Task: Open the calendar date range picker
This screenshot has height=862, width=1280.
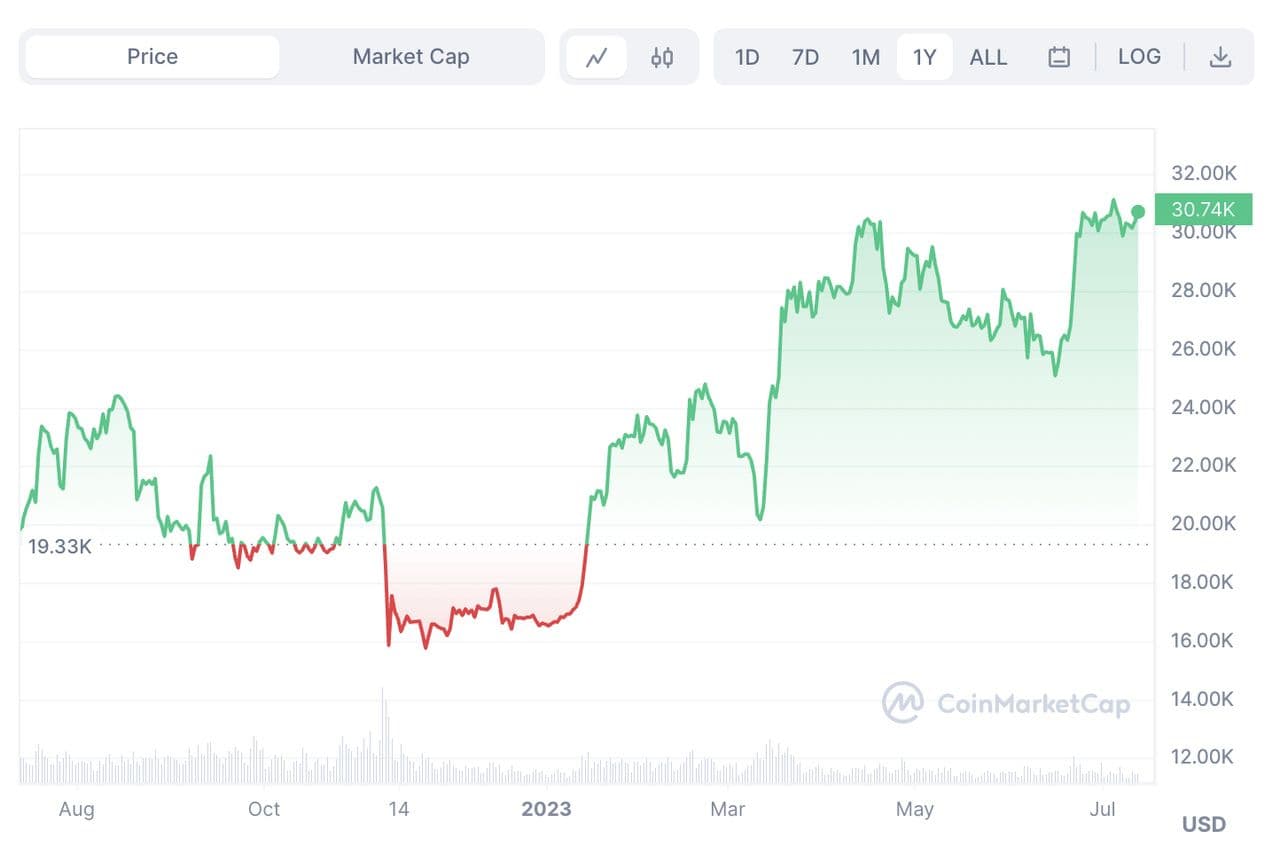Action: click(x=1059, y=57)
